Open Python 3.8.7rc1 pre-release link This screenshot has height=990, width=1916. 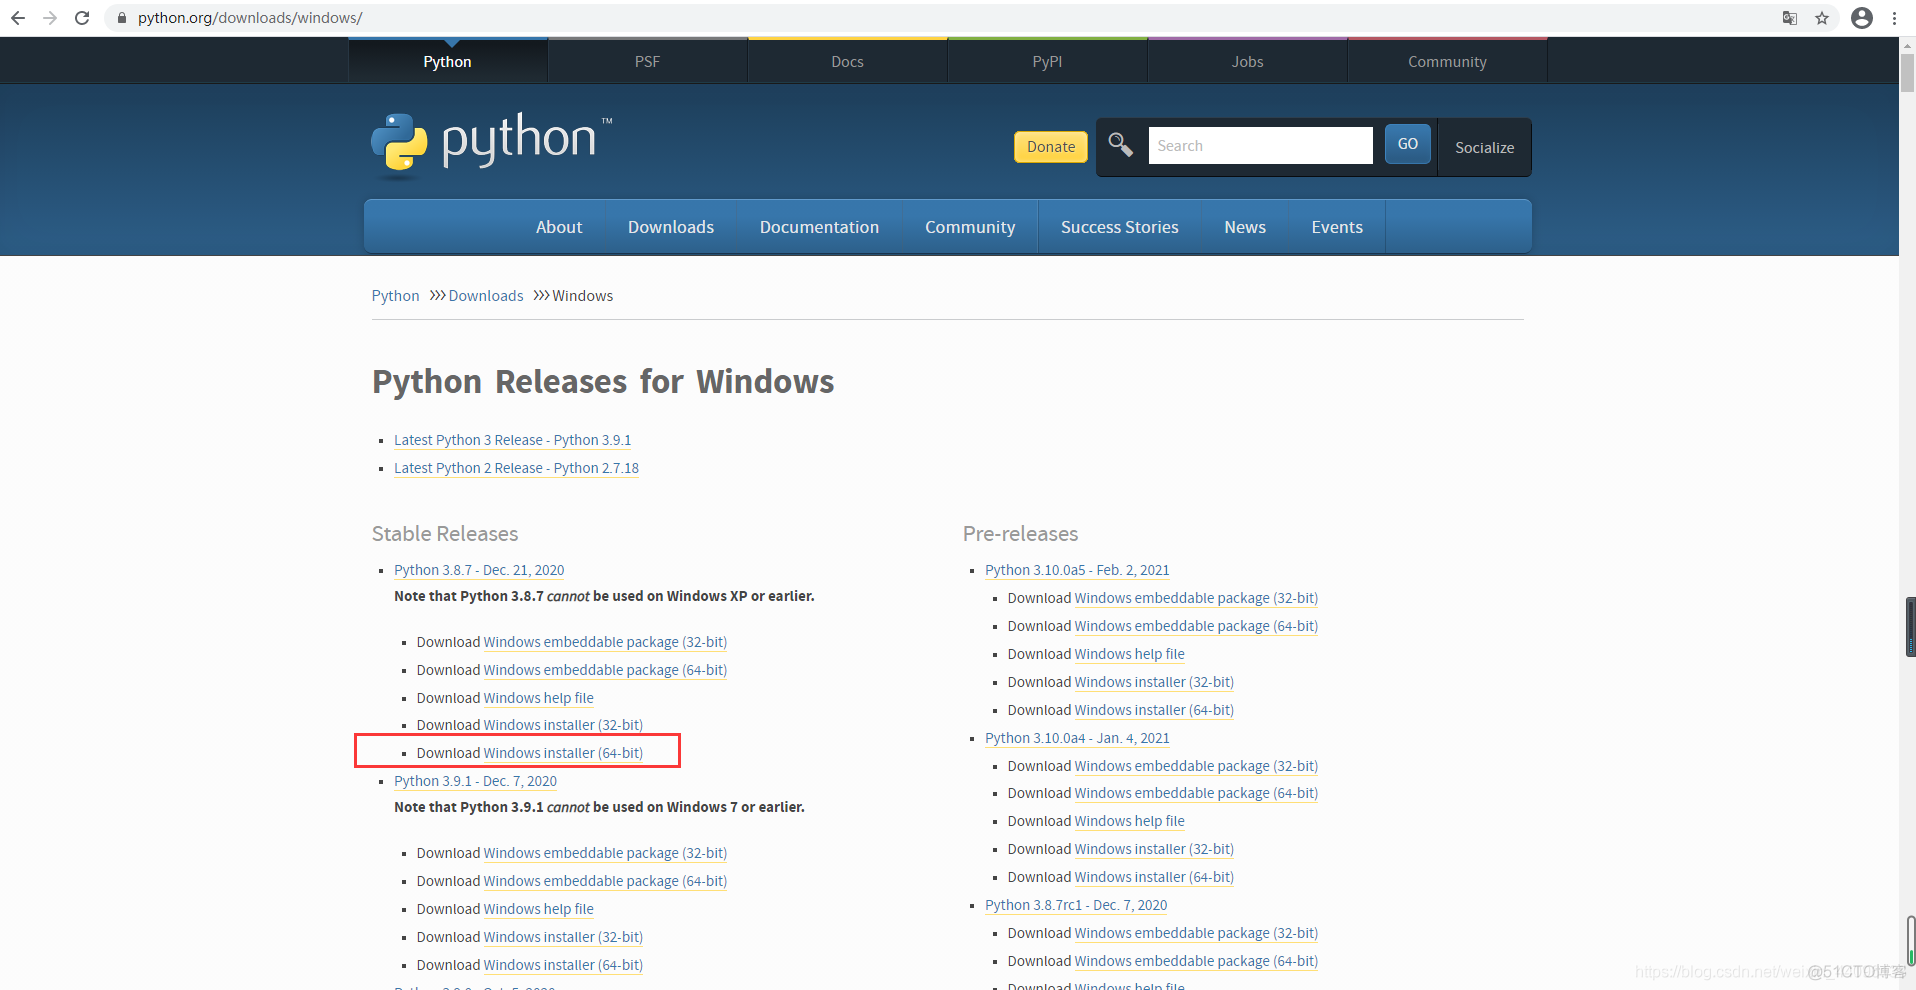[x=1076, y=905]
